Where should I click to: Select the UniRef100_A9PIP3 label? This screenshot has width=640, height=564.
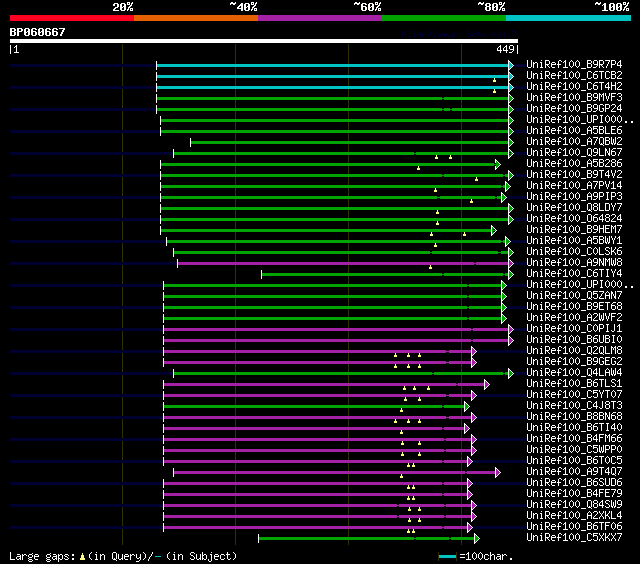574,197
